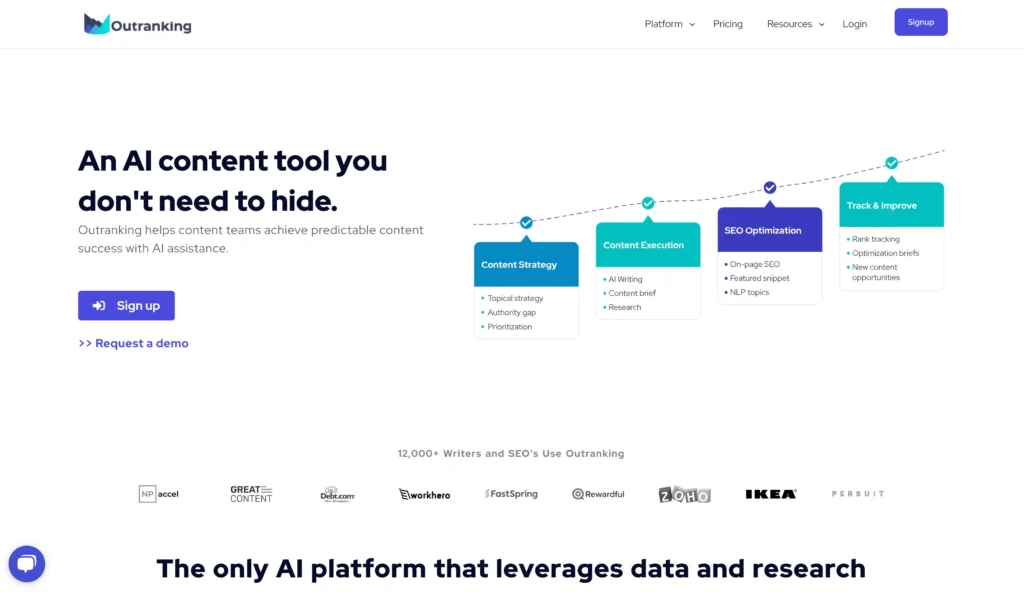Click the Debt.com logo
1024x592 pixels.
(x=337, y=494)
